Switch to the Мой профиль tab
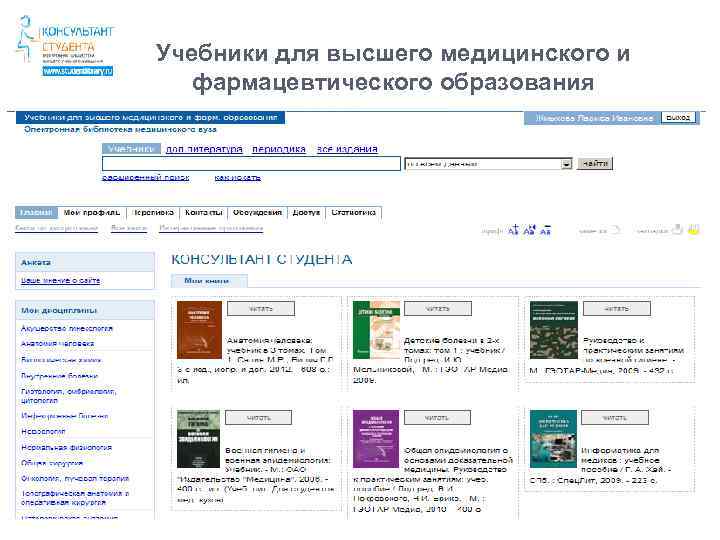 [x=91, y=212]
